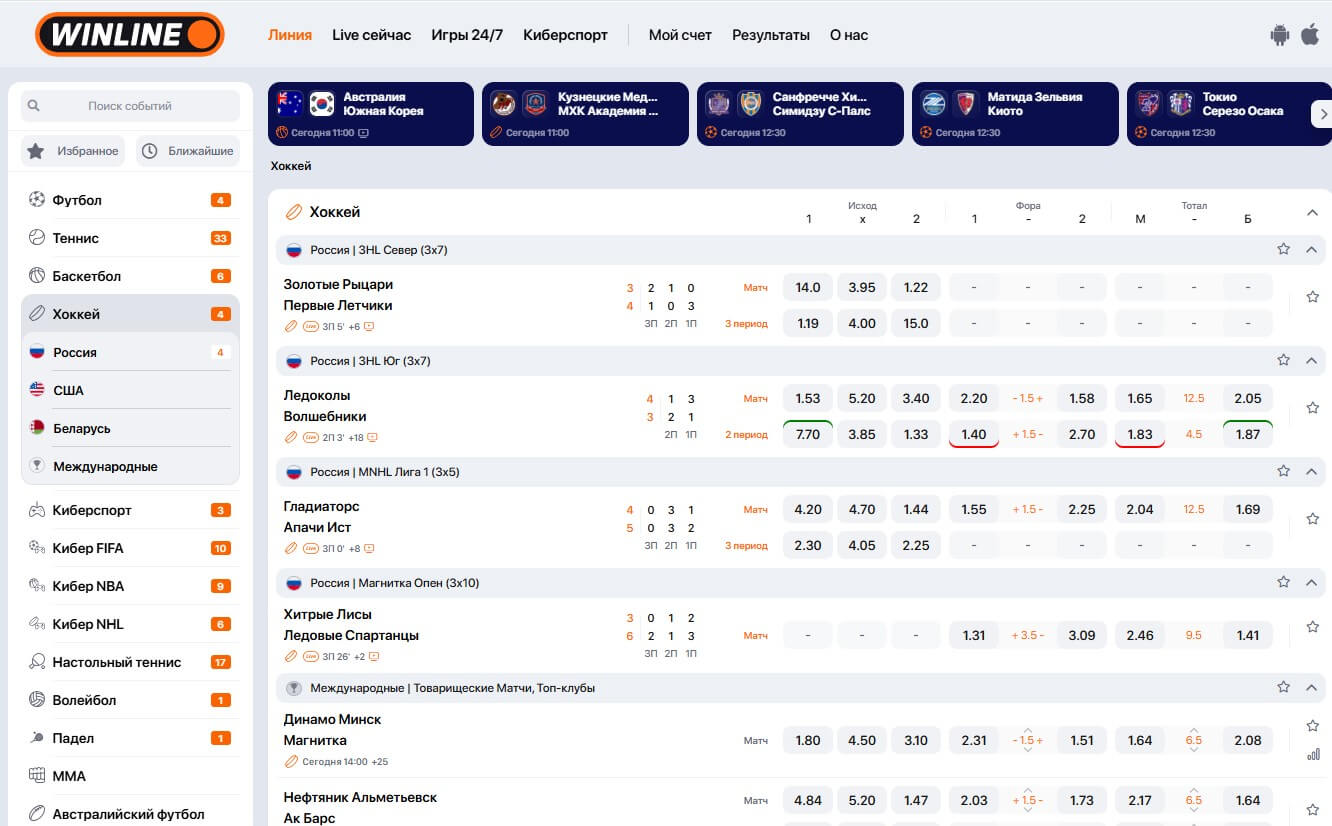Open Австралия vs Южная Корея featured card
Image resolution: width=1332 pixels, height=826 pixels.
[370, 114]
